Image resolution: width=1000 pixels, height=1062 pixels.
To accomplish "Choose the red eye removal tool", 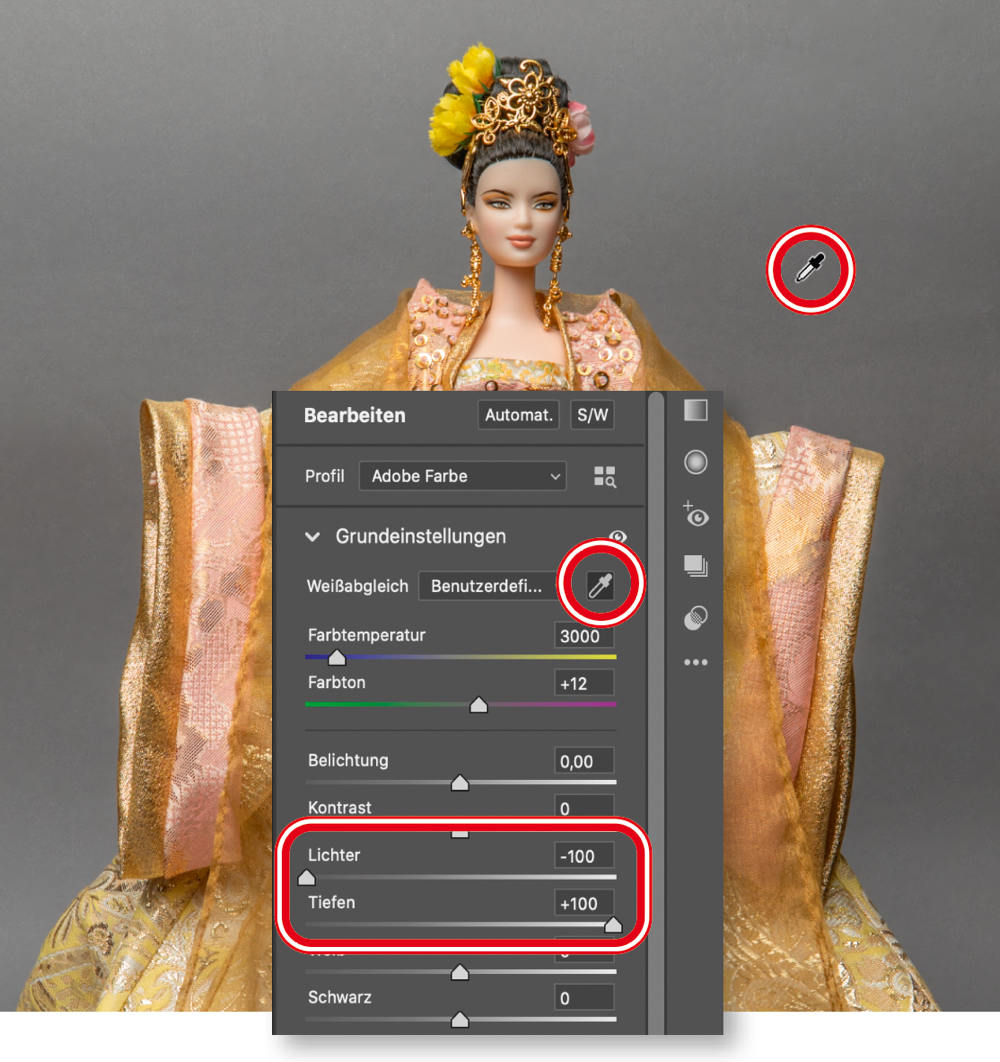I will pos(696,514).
